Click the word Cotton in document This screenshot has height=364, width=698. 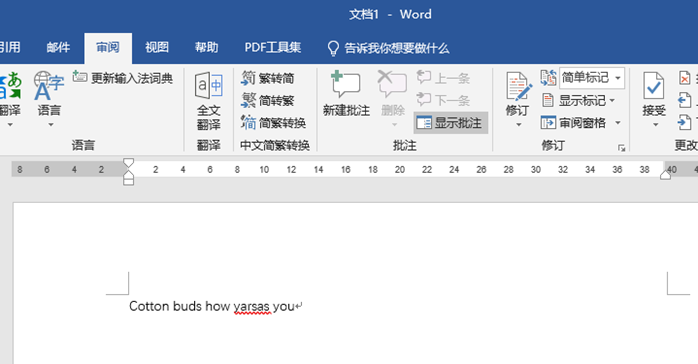pyautogui.click(x=149, y=306)
